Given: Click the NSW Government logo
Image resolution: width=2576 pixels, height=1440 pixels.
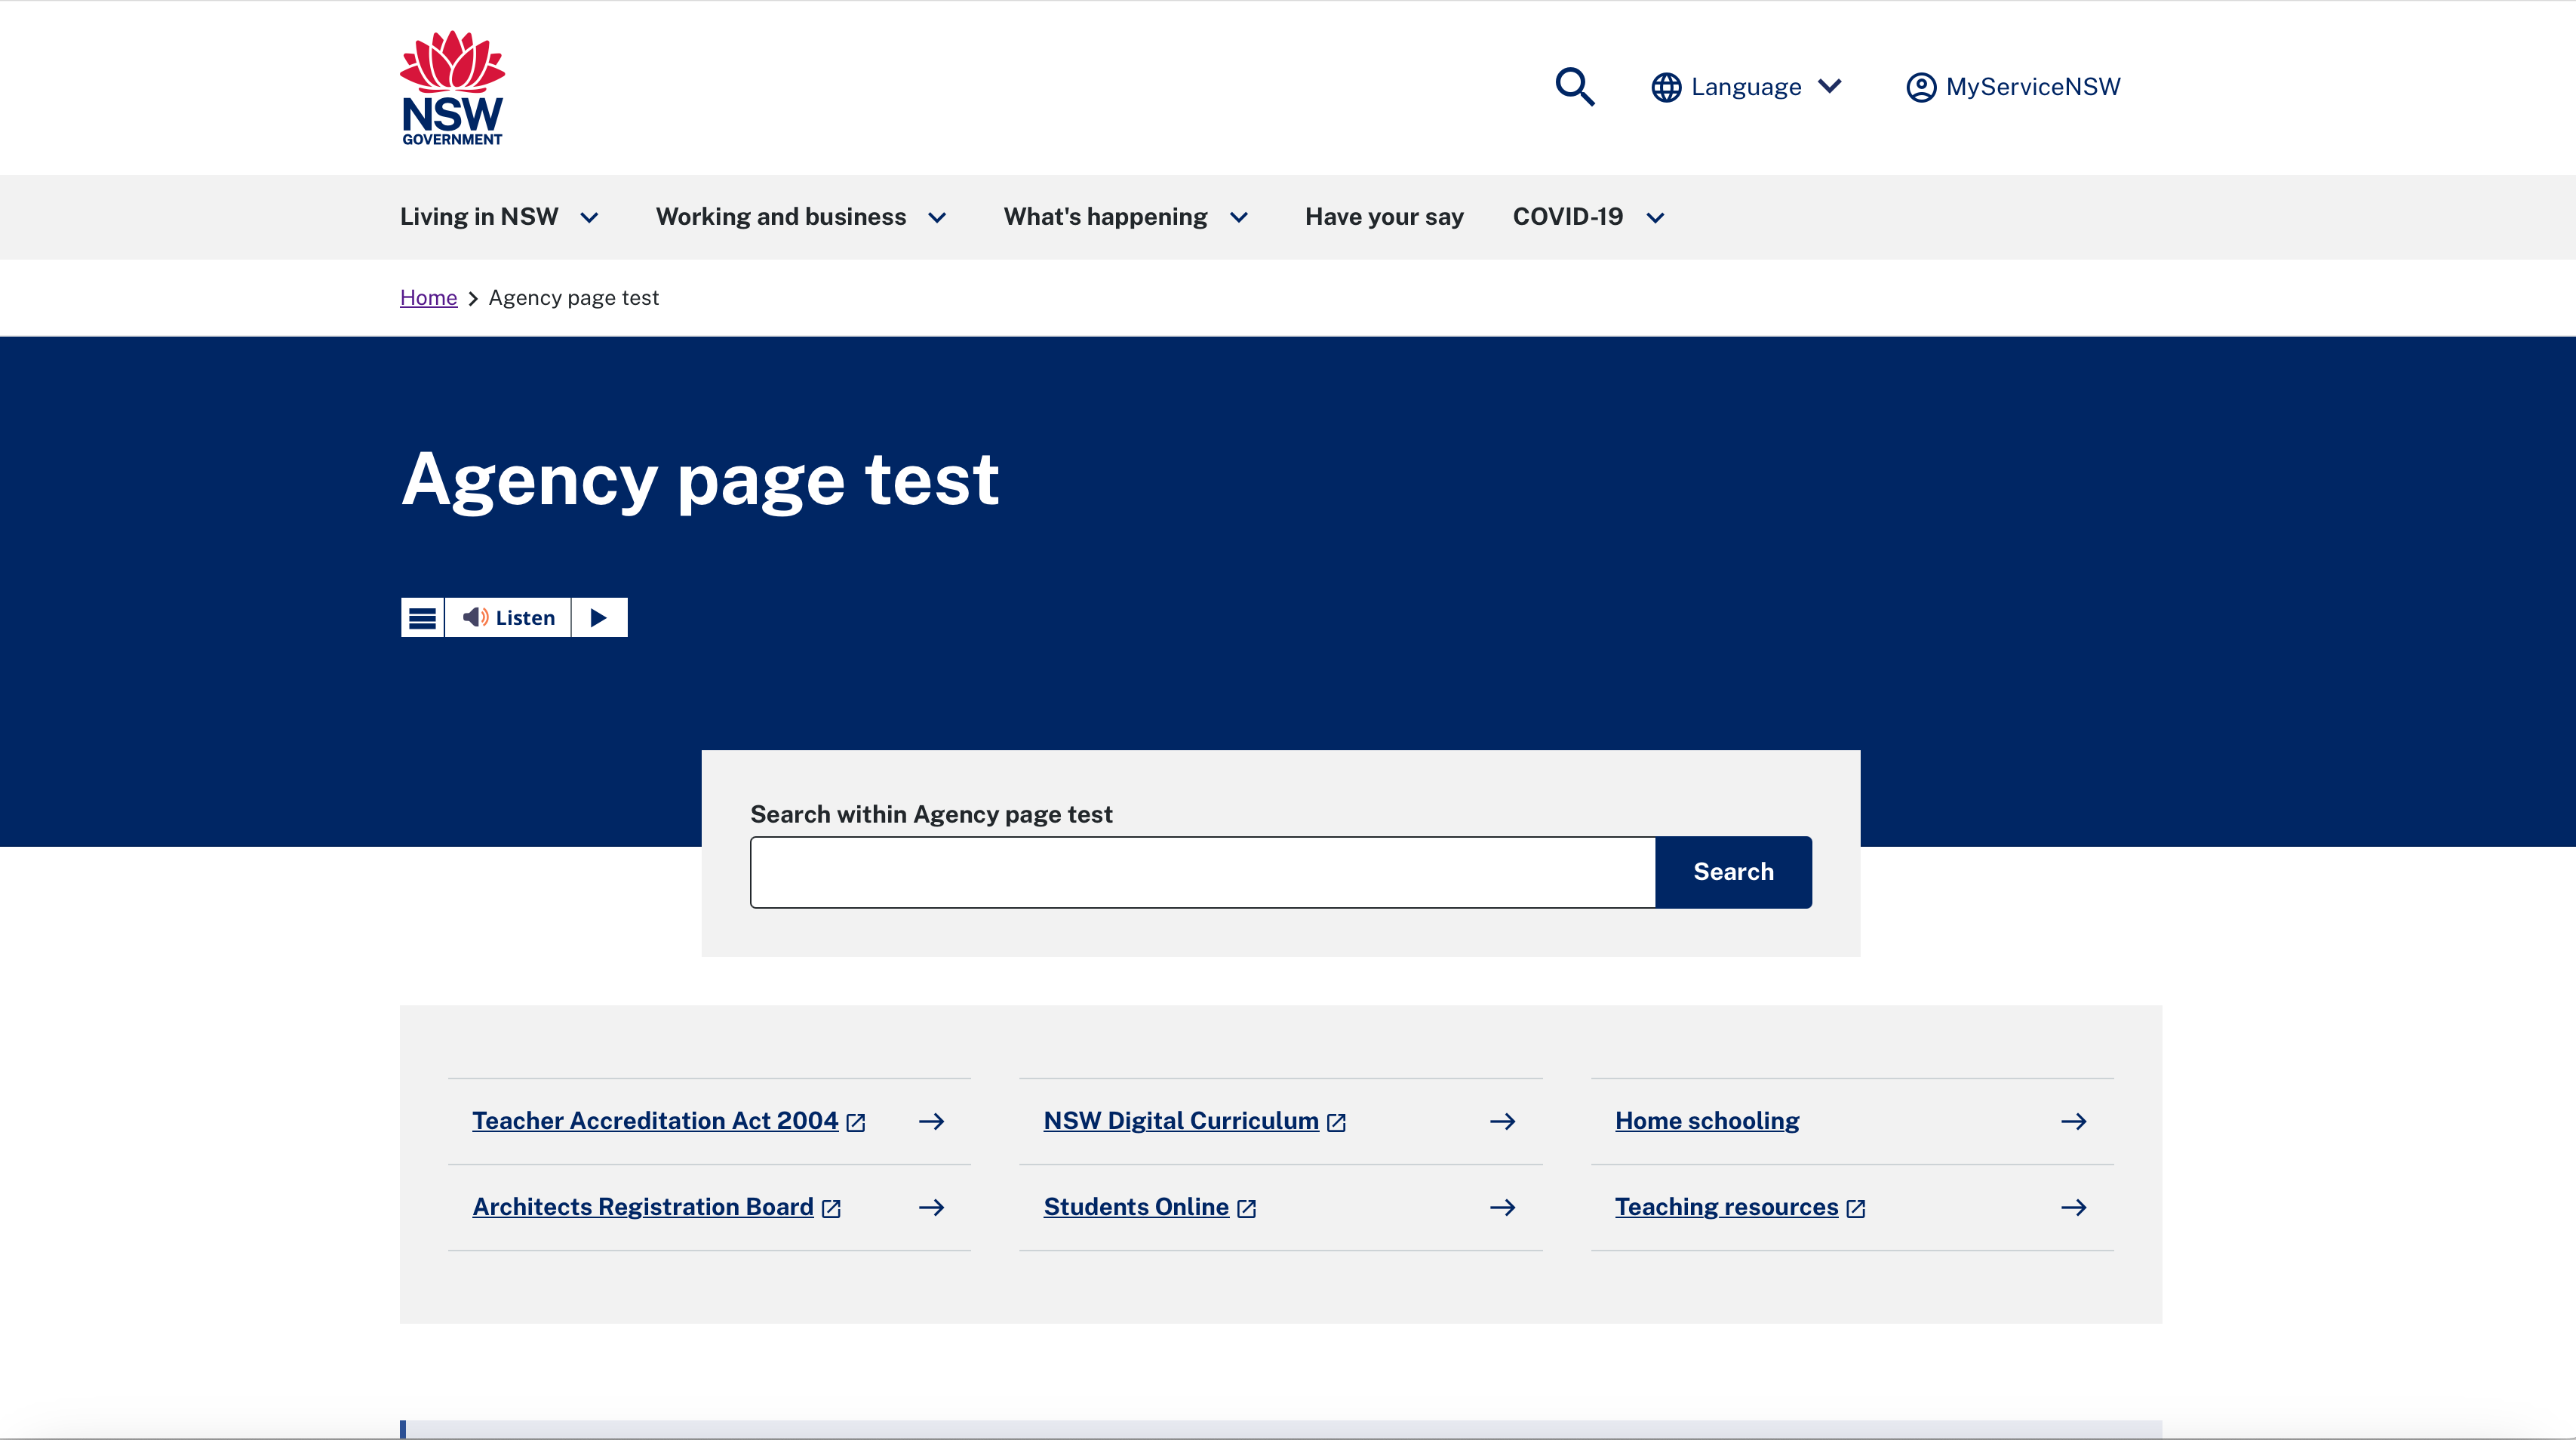Looking at the screenshot, I should tap(452, 87).
